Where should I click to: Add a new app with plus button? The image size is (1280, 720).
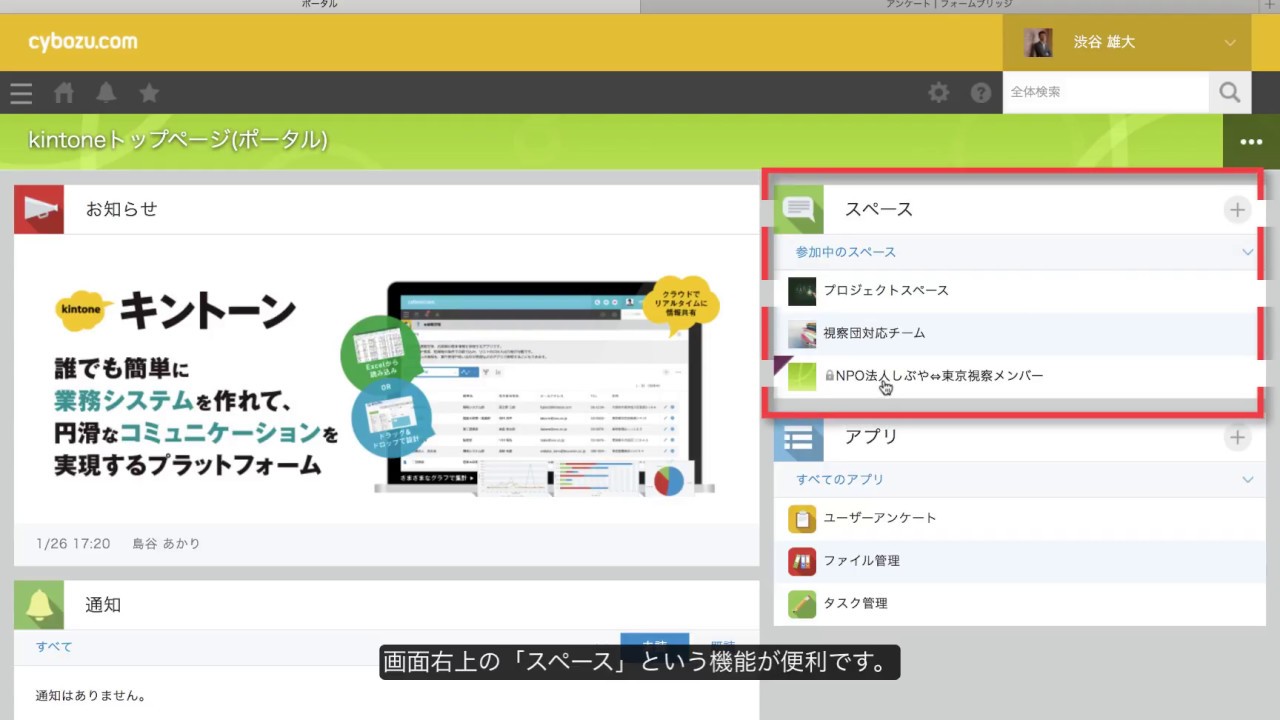[1237, 437]
